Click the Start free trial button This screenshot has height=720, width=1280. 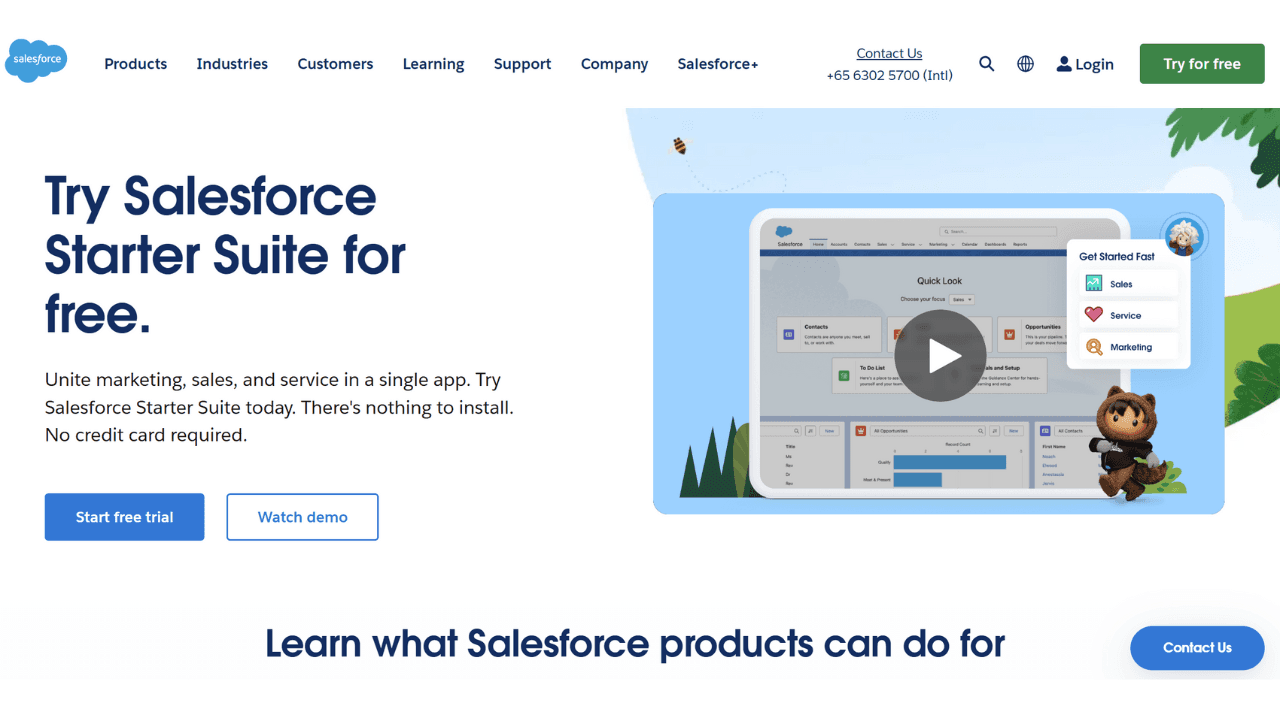pyautogui.click(x=125, y=517)
